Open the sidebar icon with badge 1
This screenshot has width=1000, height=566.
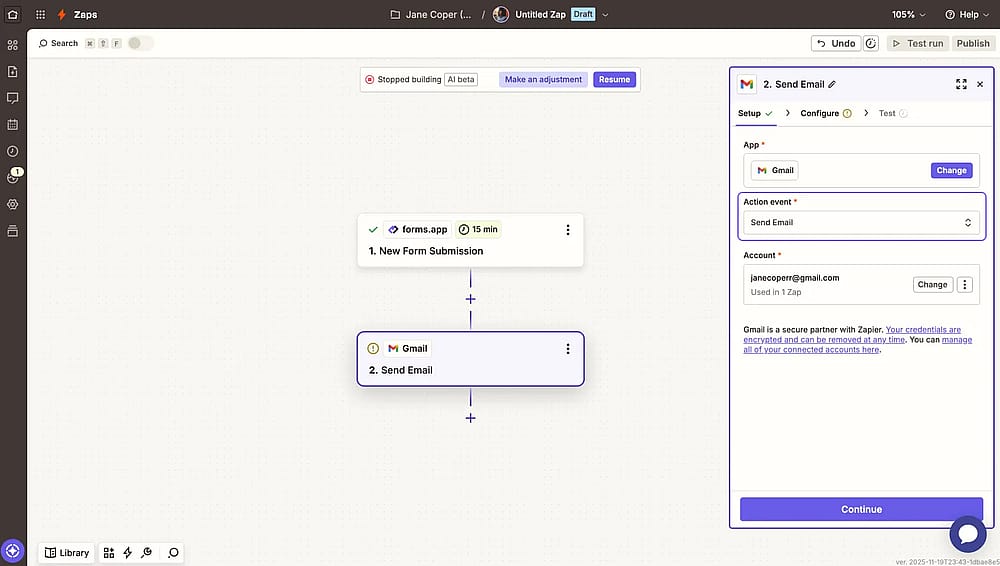click(x=12, y=177)
